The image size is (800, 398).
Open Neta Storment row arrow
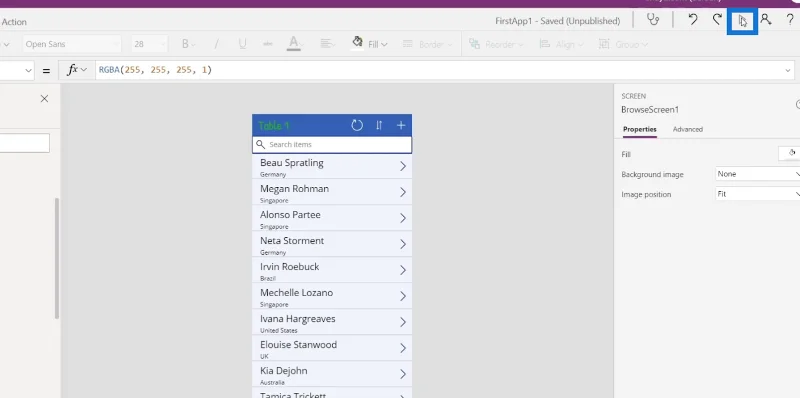click(x=403, y=244)
